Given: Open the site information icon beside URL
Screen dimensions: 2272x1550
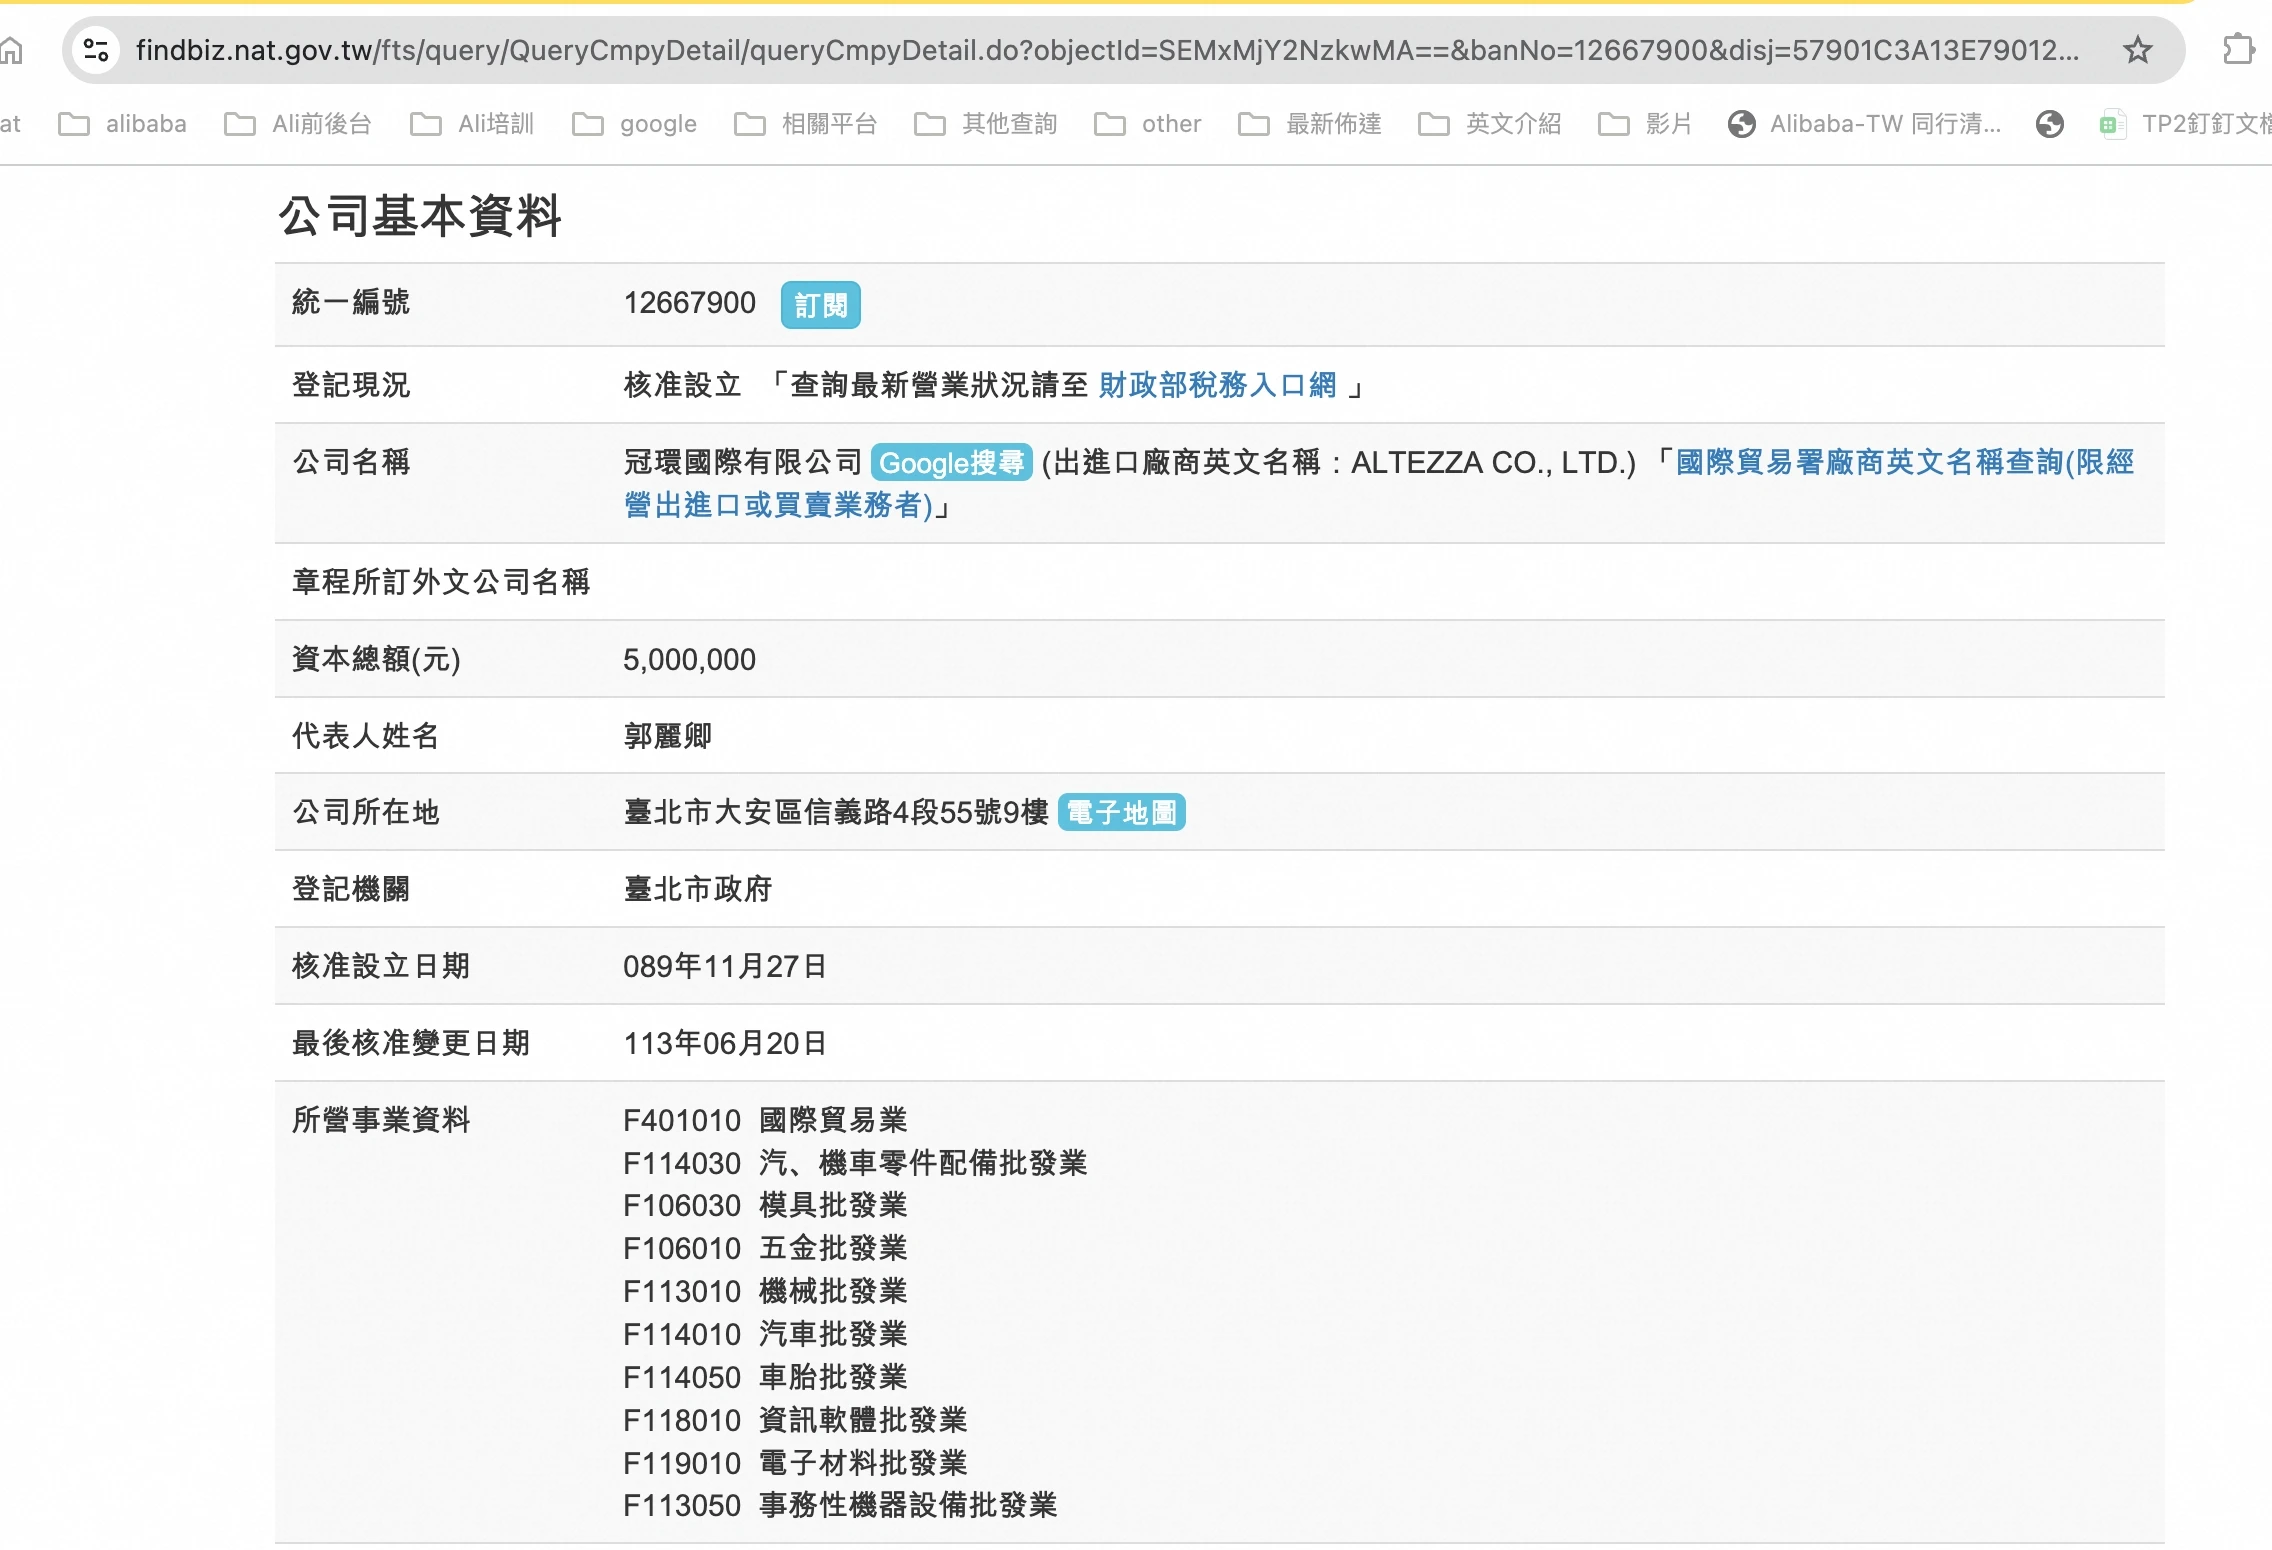Looking at the screenshot, I should point(96,50).
